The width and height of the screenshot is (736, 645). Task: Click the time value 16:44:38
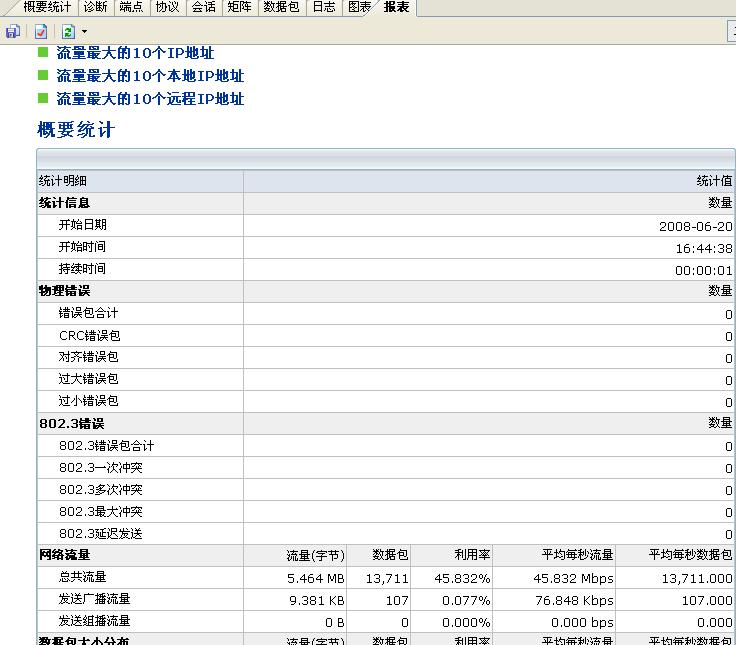704,249
